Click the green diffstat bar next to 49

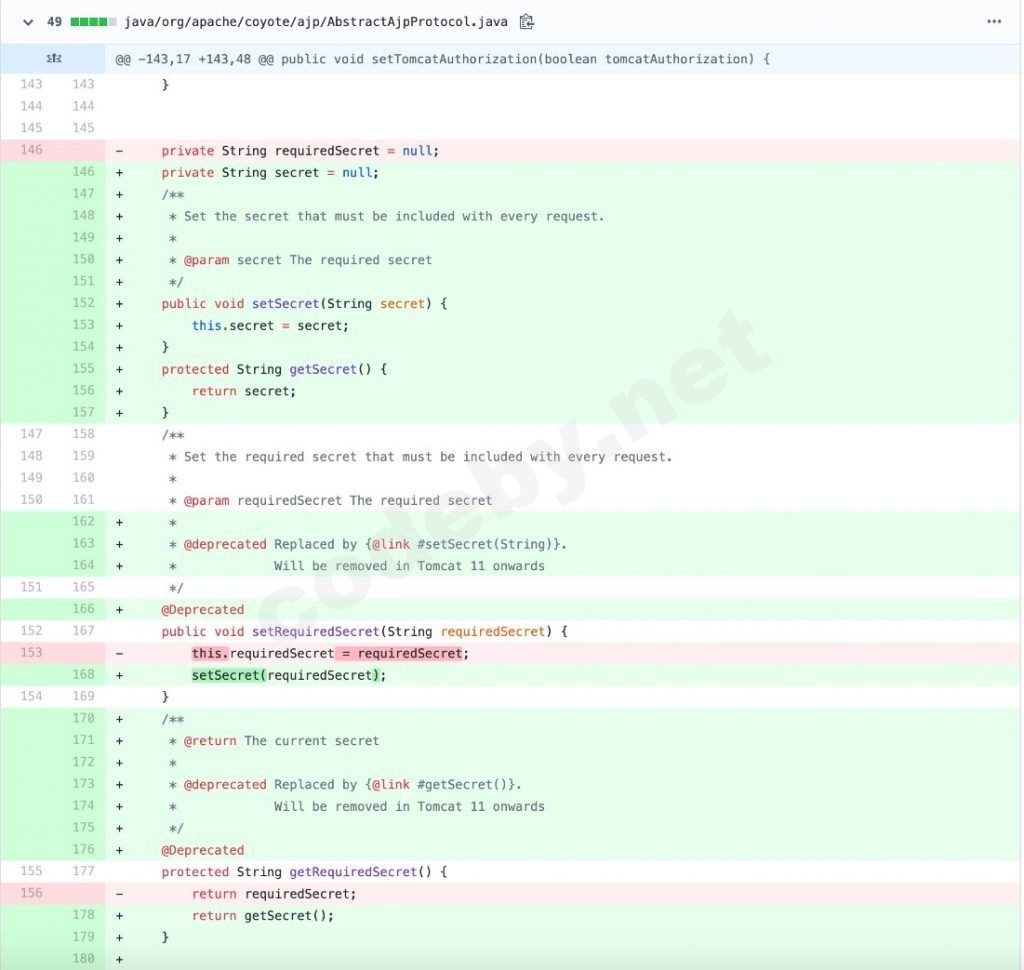pos(93,22)
